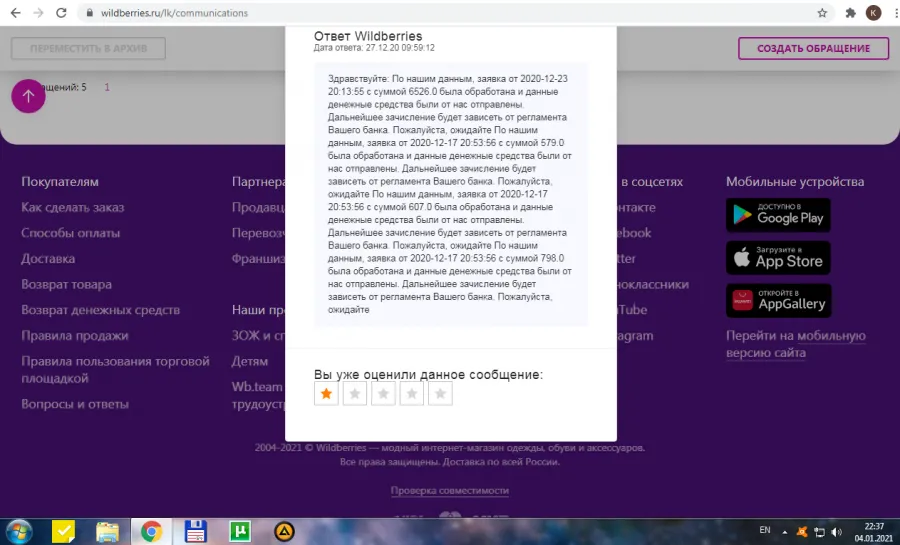Click the Мобильные устройства heading
This screenshot has width=900, height=545.
795,182
